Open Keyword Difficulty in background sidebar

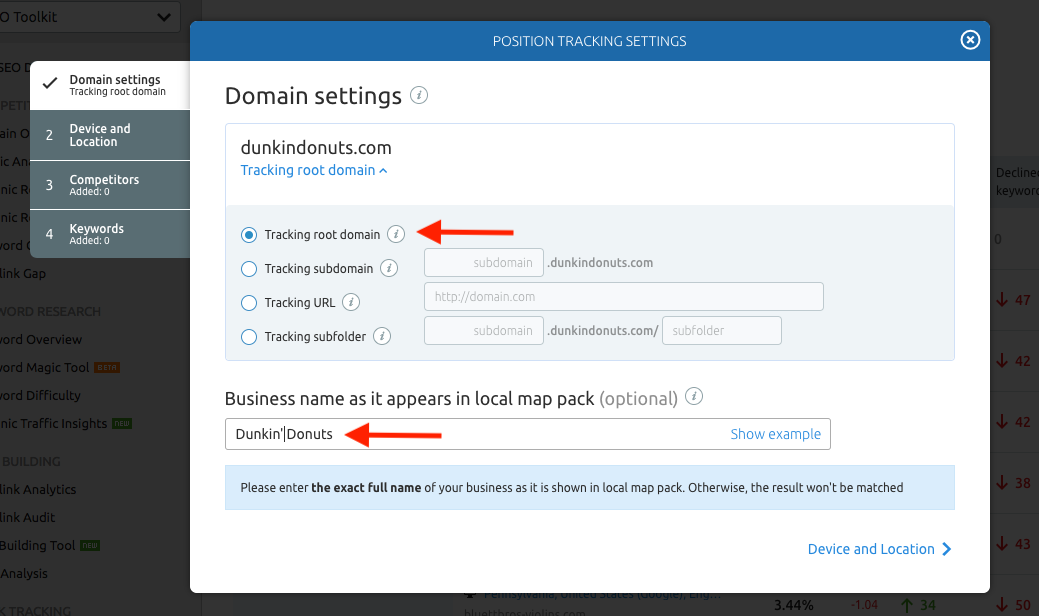coord(40,395)
